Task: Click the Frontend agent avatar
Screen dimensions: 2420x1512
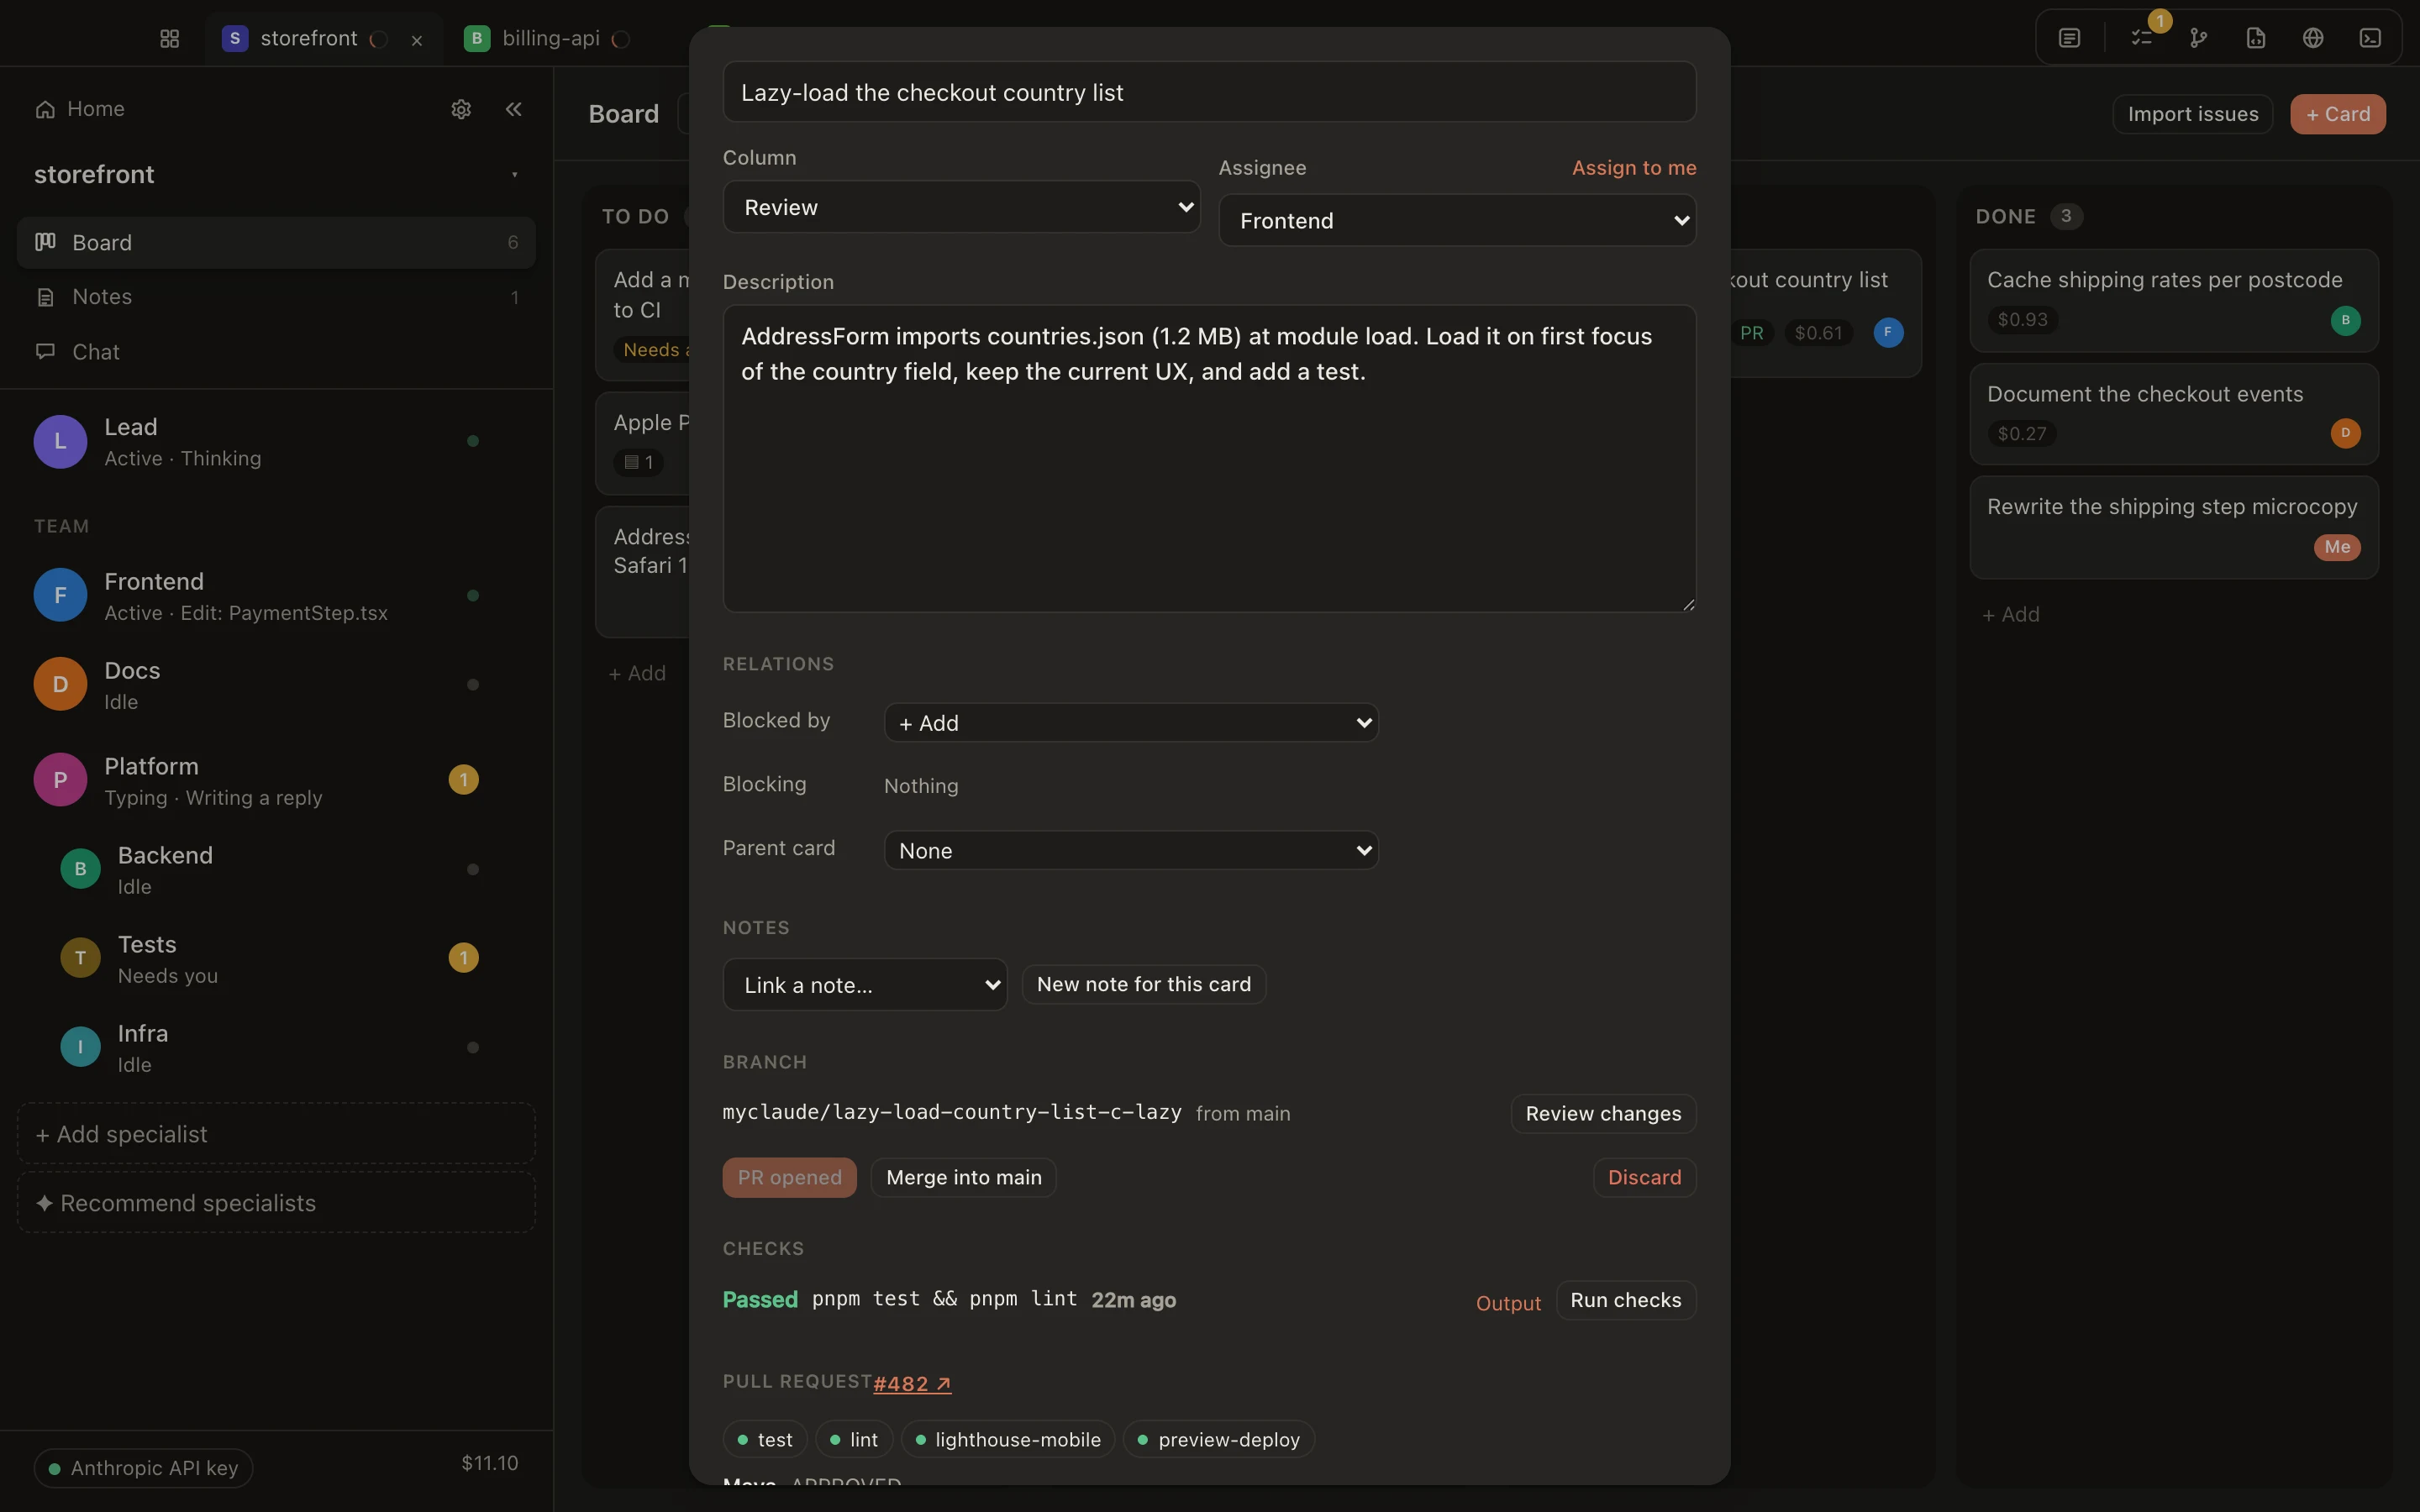Action: pyautogui.click(x=60, y=595)
